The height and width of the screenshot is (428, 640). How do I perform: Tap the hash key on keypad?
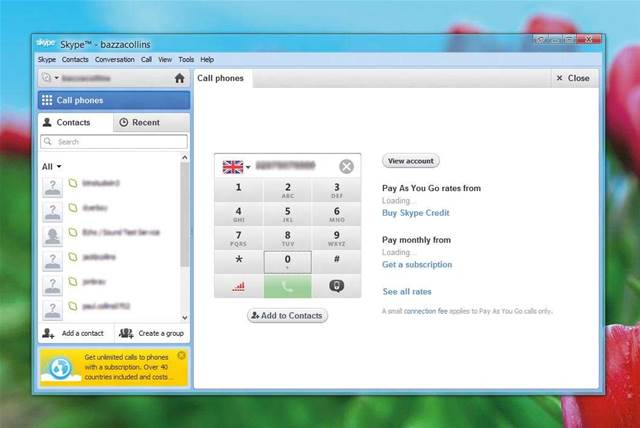click(337, 262)
